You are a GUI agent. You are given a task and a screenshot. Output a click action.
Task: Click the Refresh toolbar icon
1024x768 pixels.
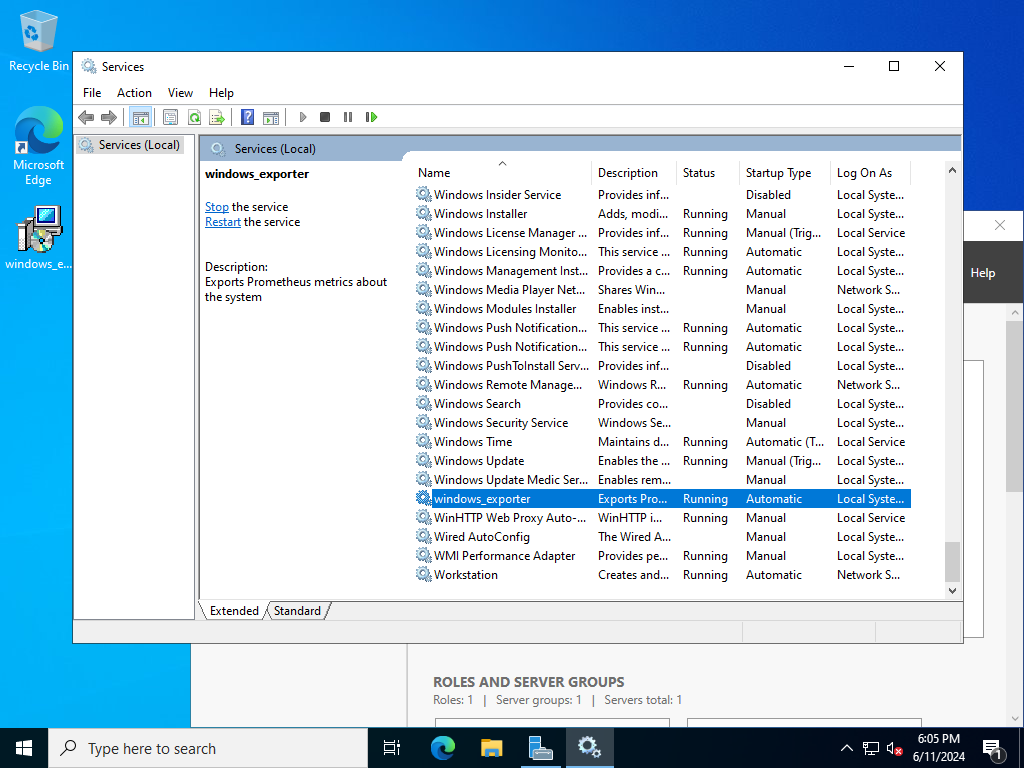click(194, 117)
